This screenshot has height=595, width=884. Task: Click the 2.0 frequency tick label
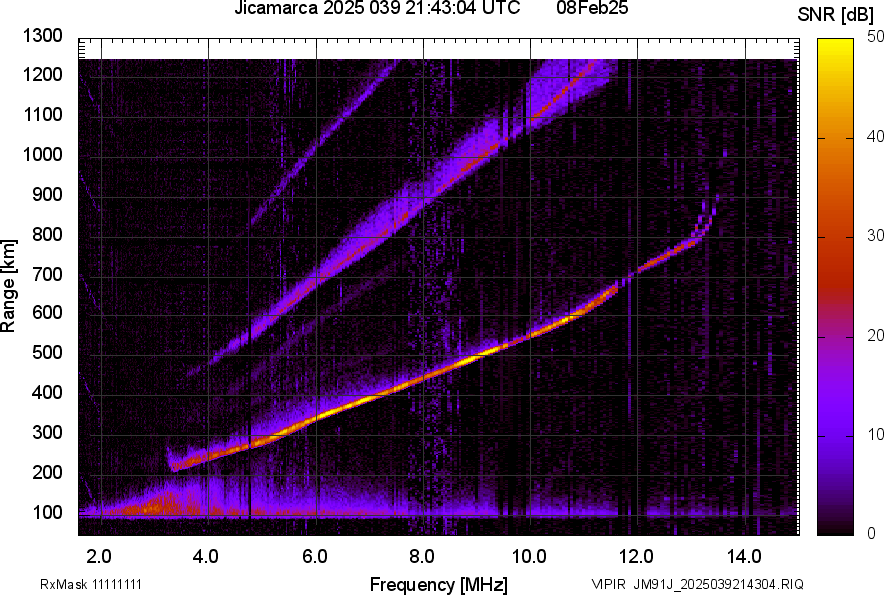click(99, 555)
